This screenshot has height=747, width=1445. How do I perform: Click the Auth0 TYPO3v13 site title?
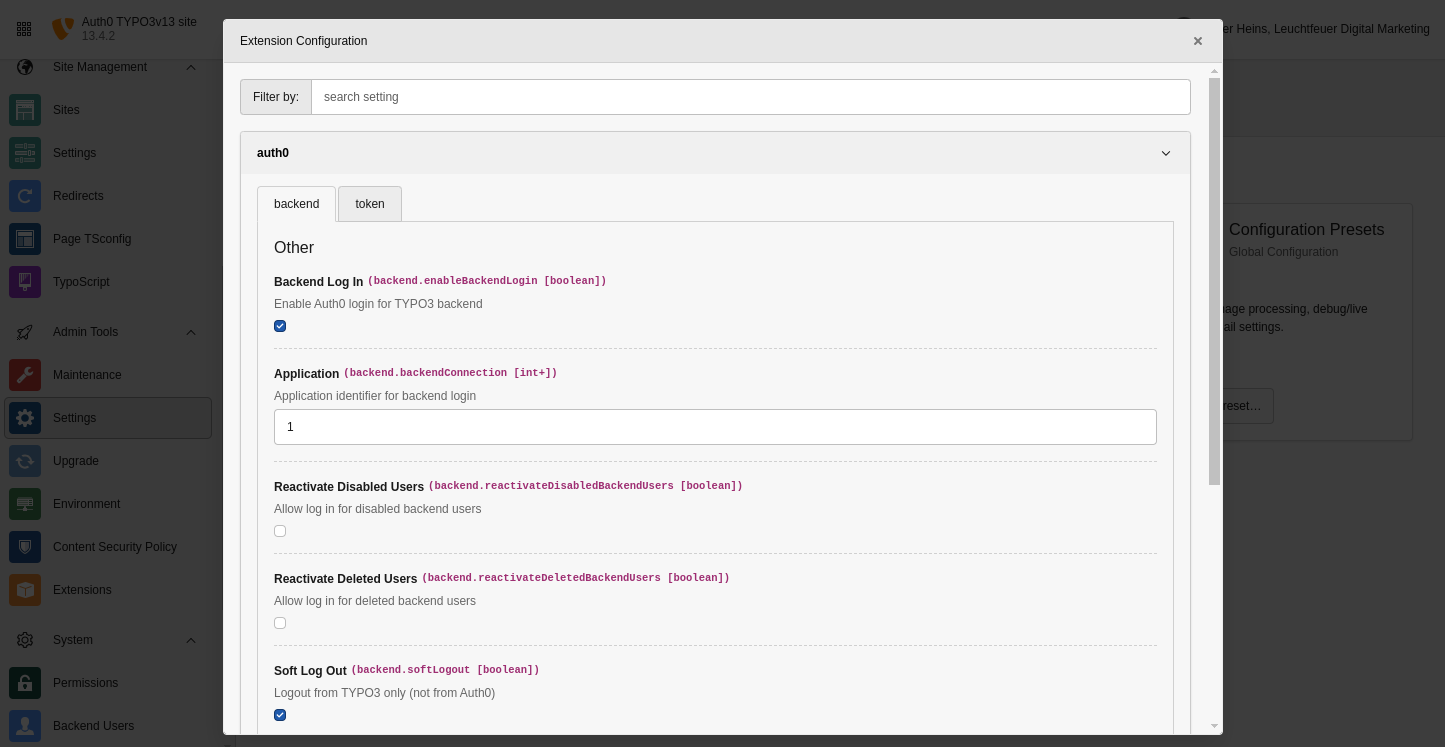(139, 22)
